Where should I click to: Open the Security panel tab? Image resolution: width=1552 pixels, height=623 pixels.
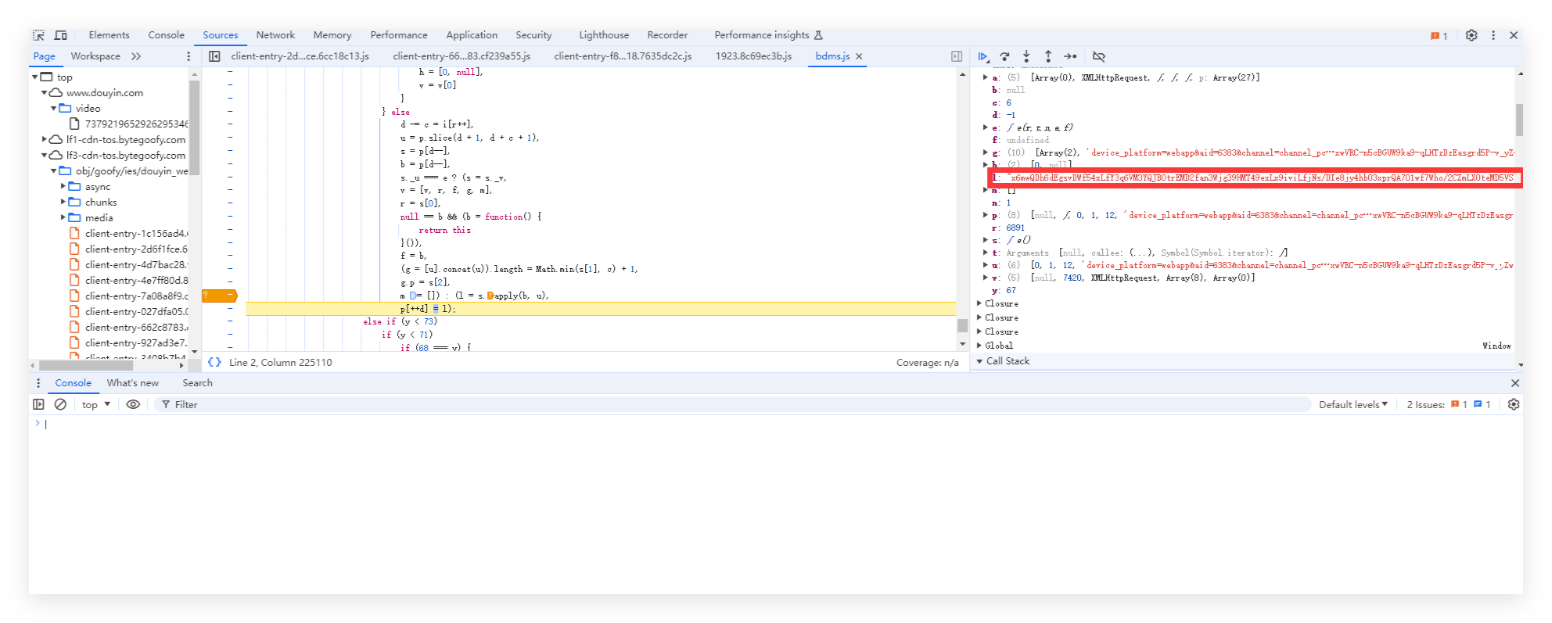click(x=534, y=35)
